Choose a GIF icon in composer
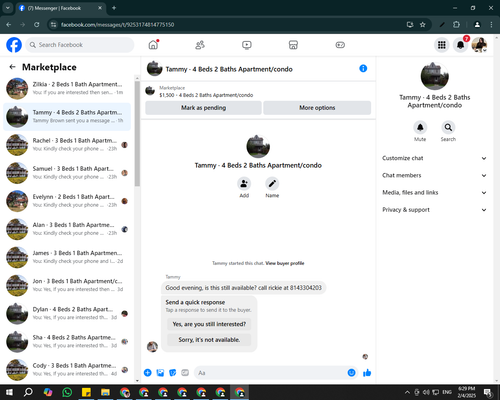The image size is (500, 400). coord(185,373)
